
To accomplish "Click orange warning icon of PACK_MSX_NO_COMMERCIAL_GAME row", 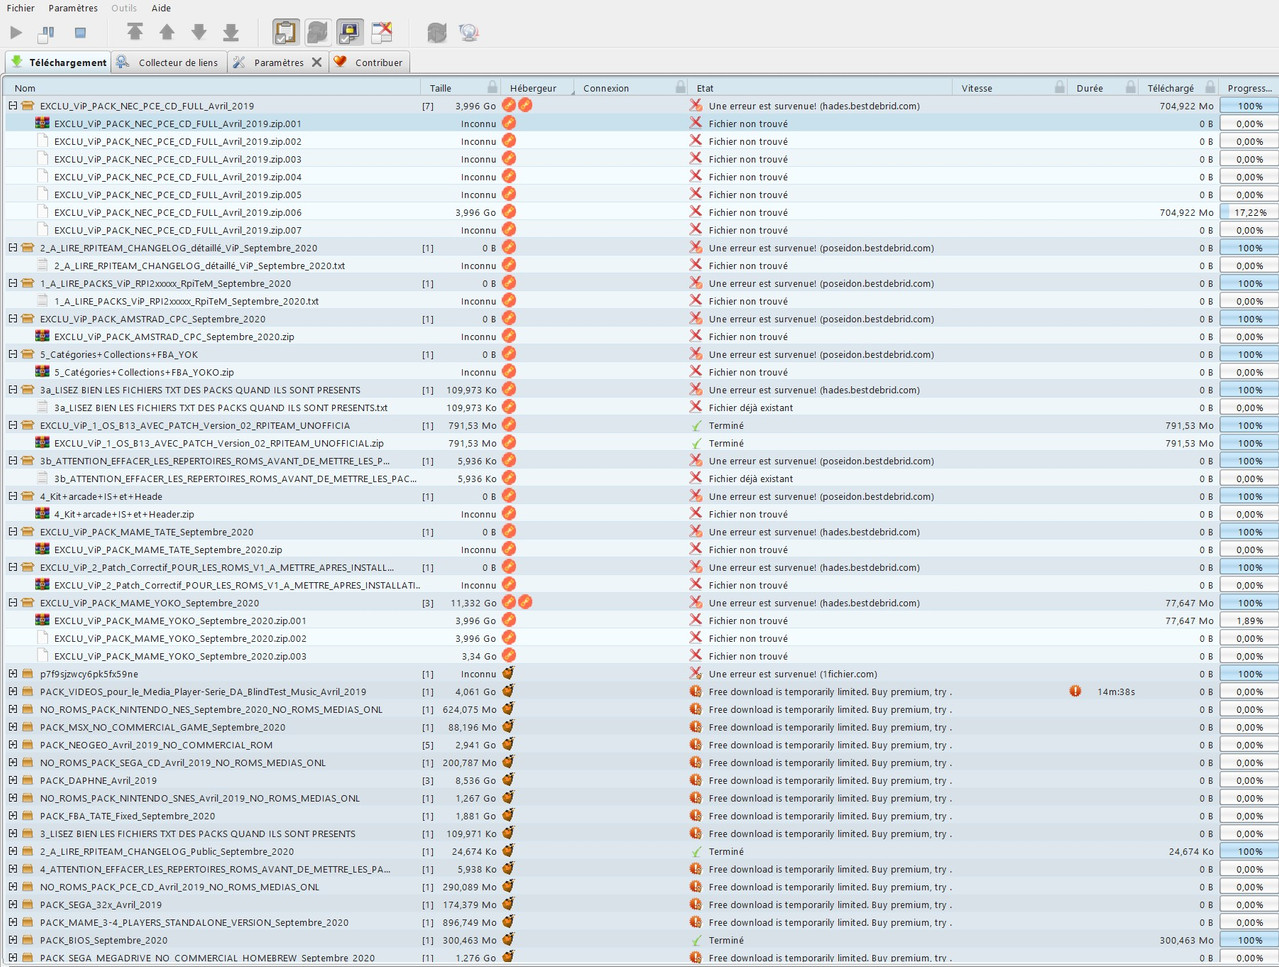I will pyautogui.click(x=696, y=727).
